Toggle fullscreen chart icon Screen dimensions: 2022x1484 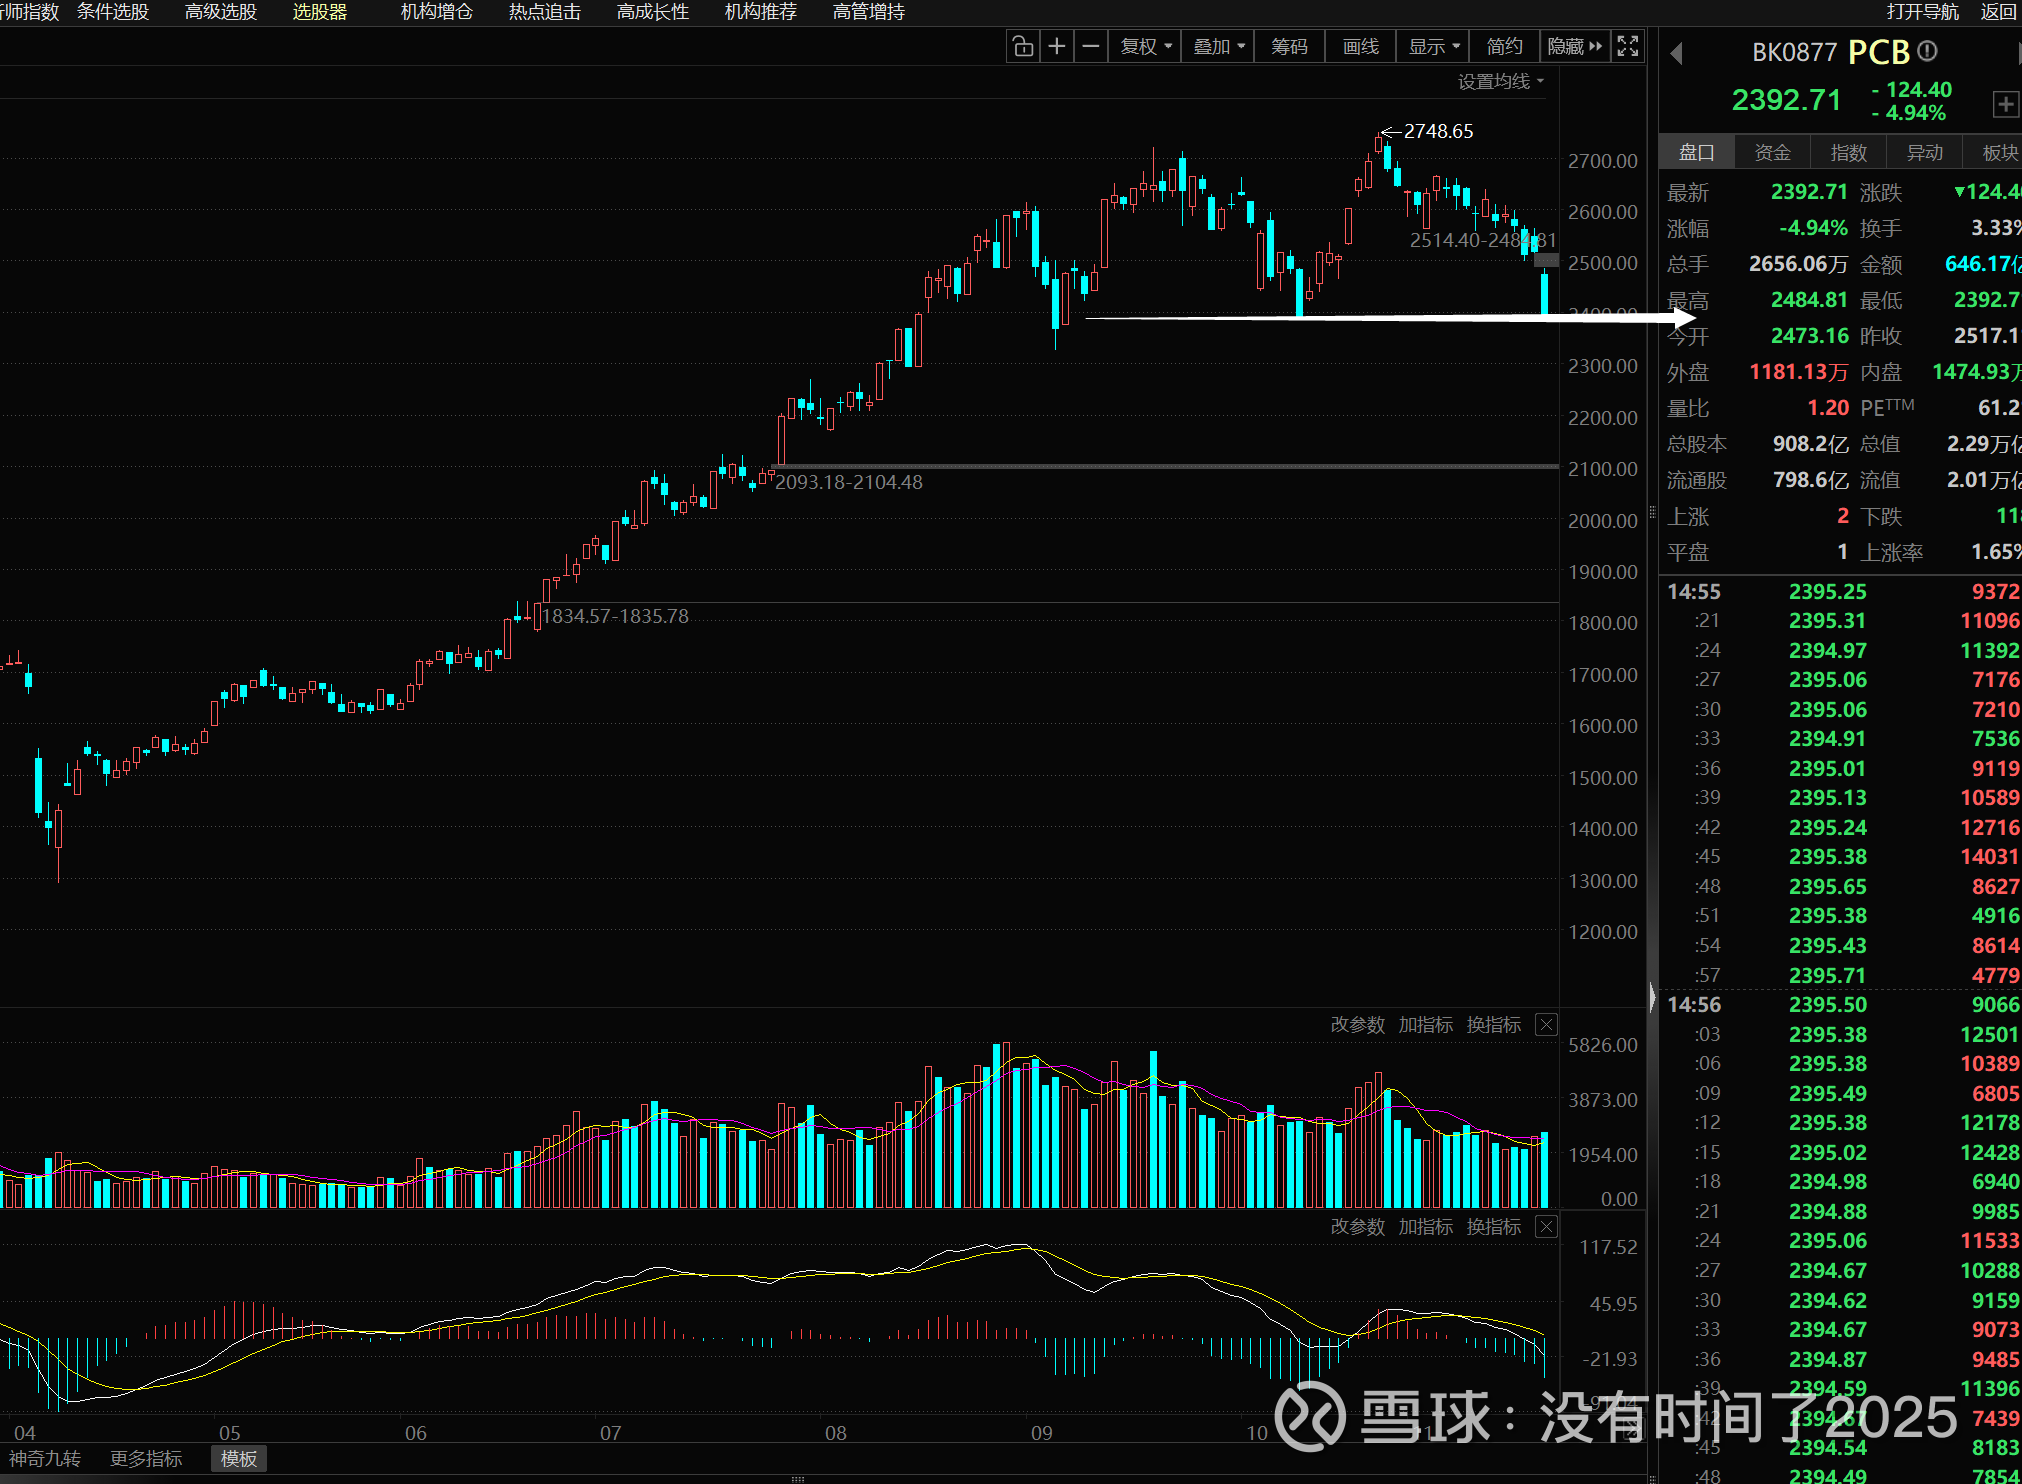click(x=1628, y=46)
